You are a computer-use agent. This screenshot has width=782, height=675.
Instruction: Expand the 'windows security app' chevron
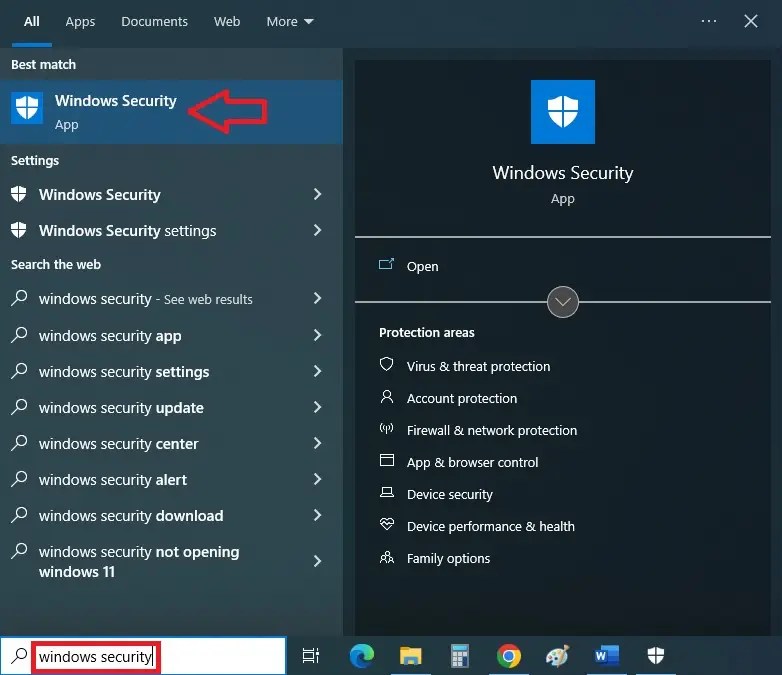(317, 335)
